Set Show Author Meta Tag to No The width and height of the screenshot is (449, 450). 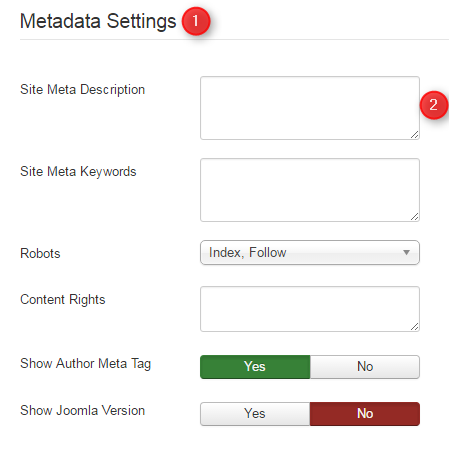[365, 367]
